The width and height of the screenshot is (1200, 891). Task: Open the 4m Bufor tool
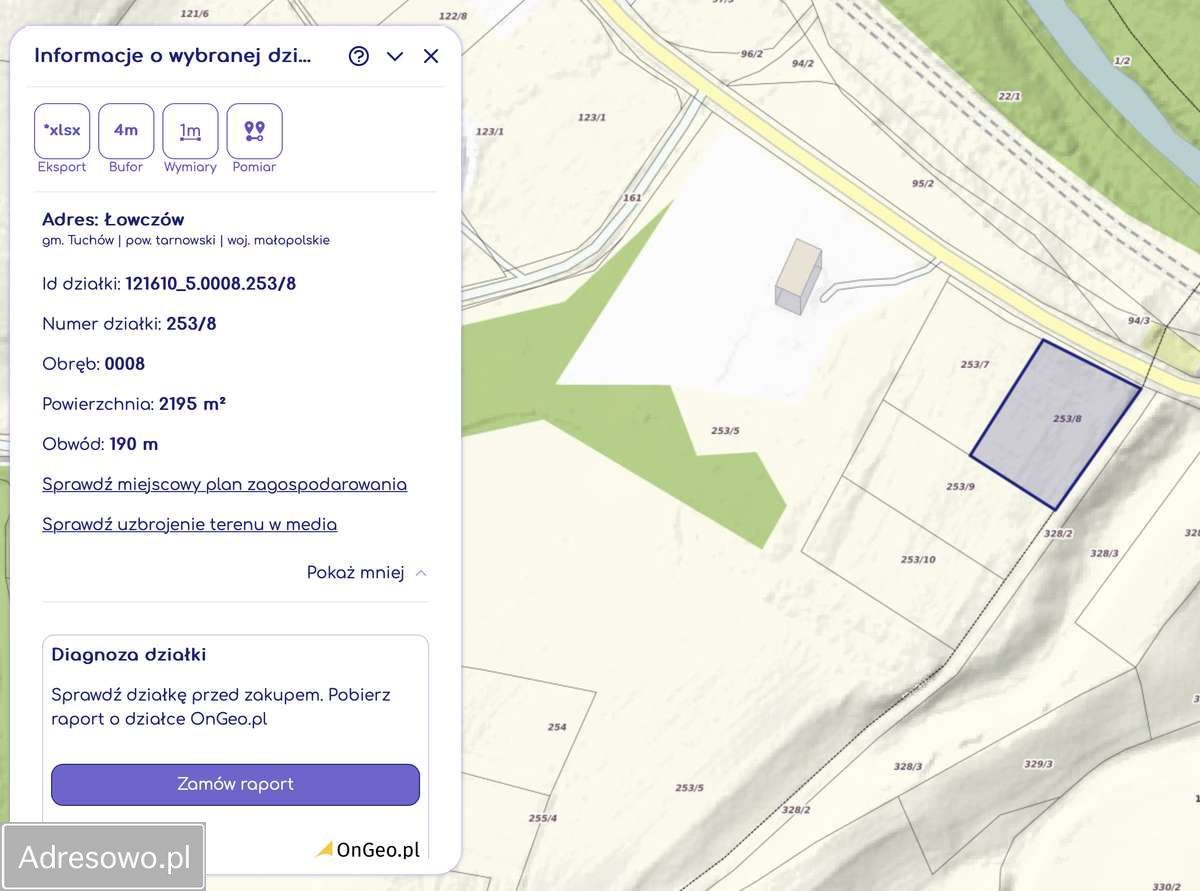click(x=126, y=131)
